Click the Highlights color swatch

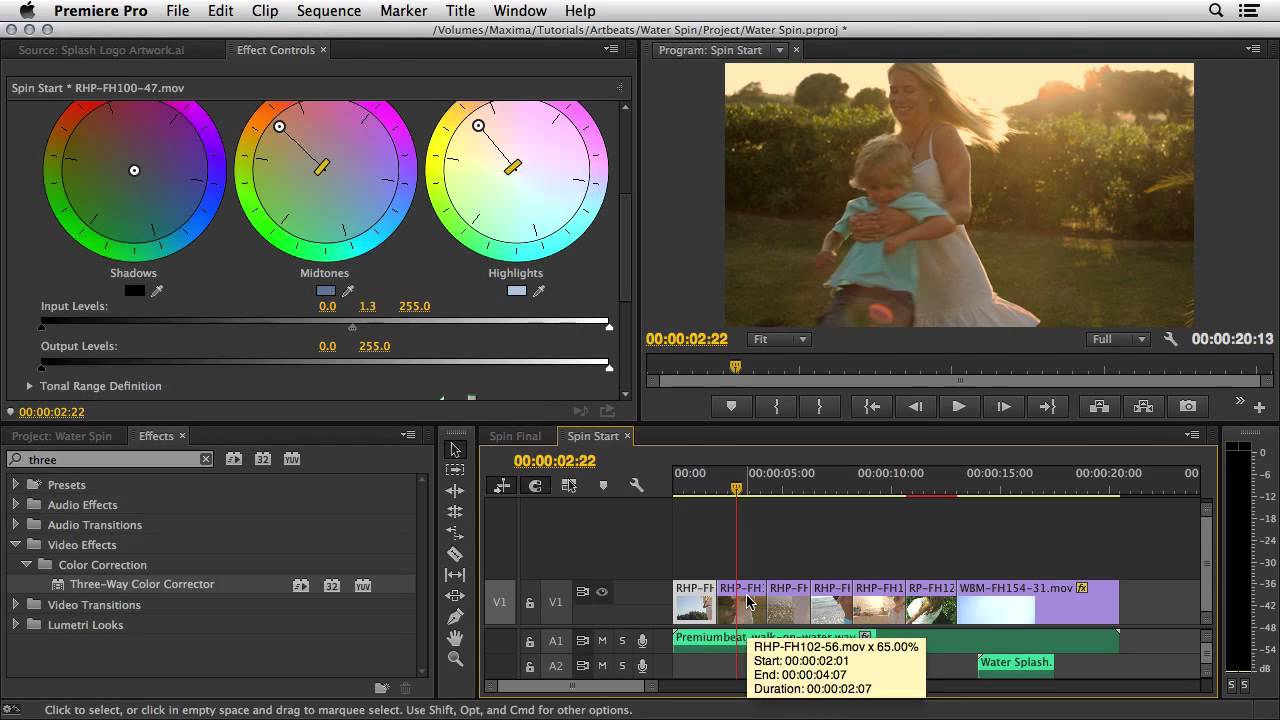pyautogui.click(x=516, y=291)
